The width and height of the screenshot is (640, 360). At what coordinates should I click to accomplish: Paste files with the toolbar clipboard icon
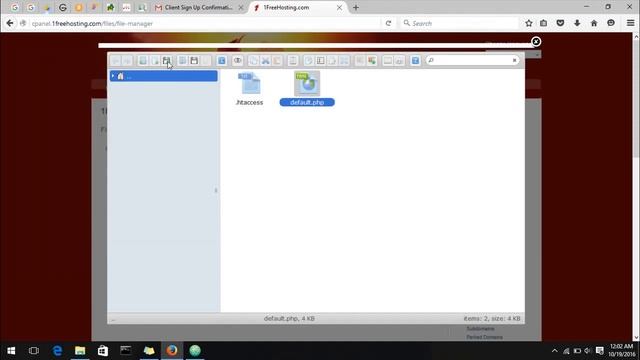(x=277, y=61)
